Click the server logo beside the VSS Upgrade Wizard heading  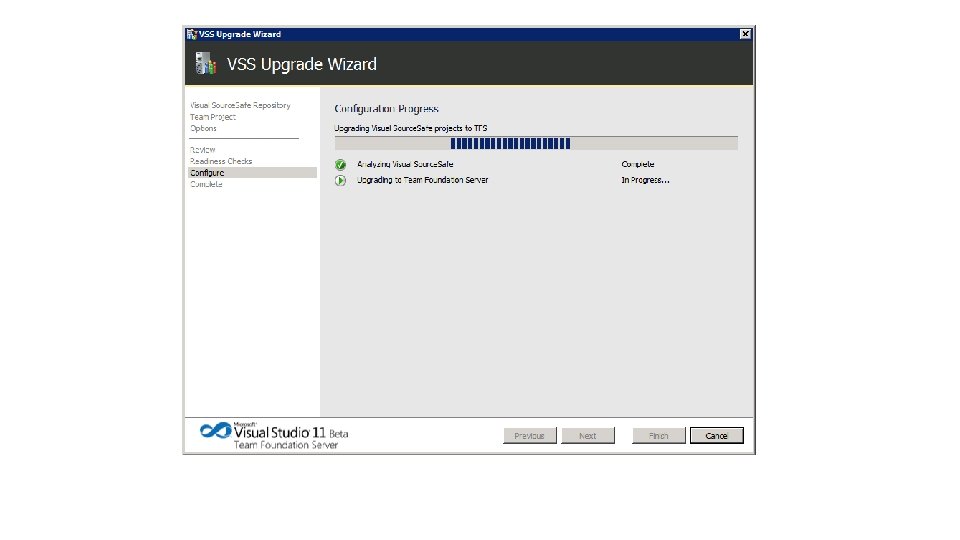[206, 63]
